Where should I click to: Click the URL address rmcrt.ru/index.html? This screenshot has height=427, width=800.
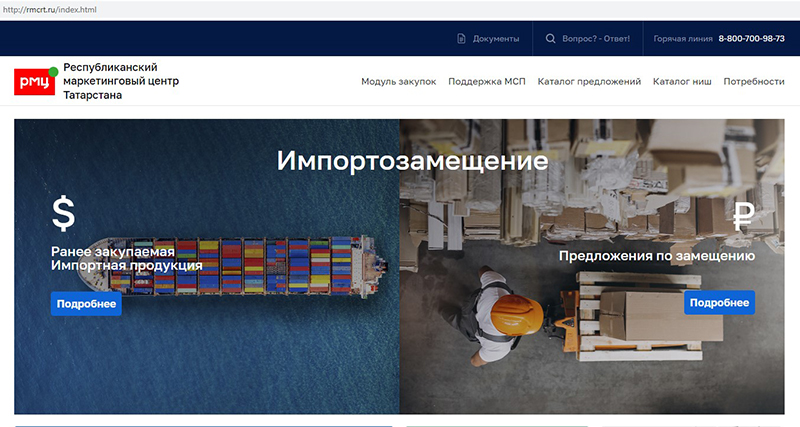point(49,10)
